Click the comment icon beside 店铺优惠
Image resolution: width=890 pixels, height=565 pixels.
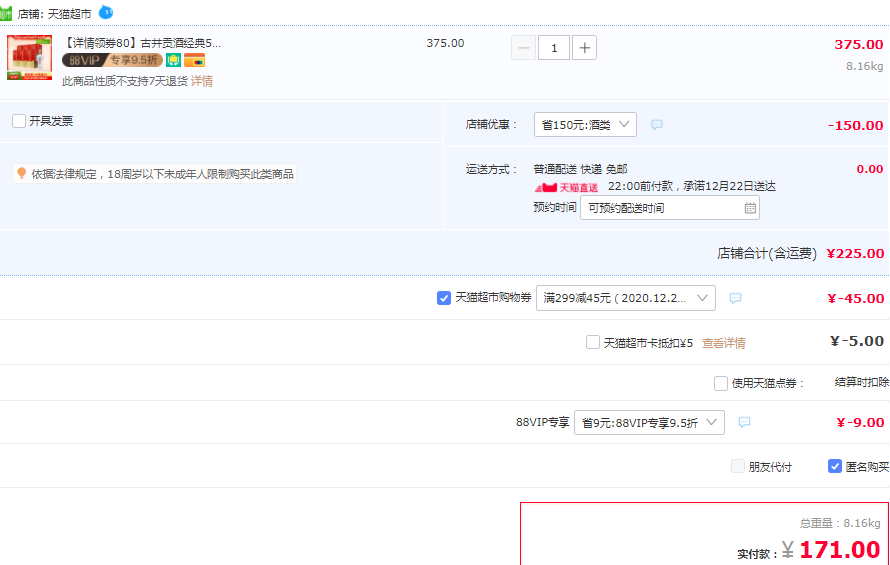click(657, 124)
